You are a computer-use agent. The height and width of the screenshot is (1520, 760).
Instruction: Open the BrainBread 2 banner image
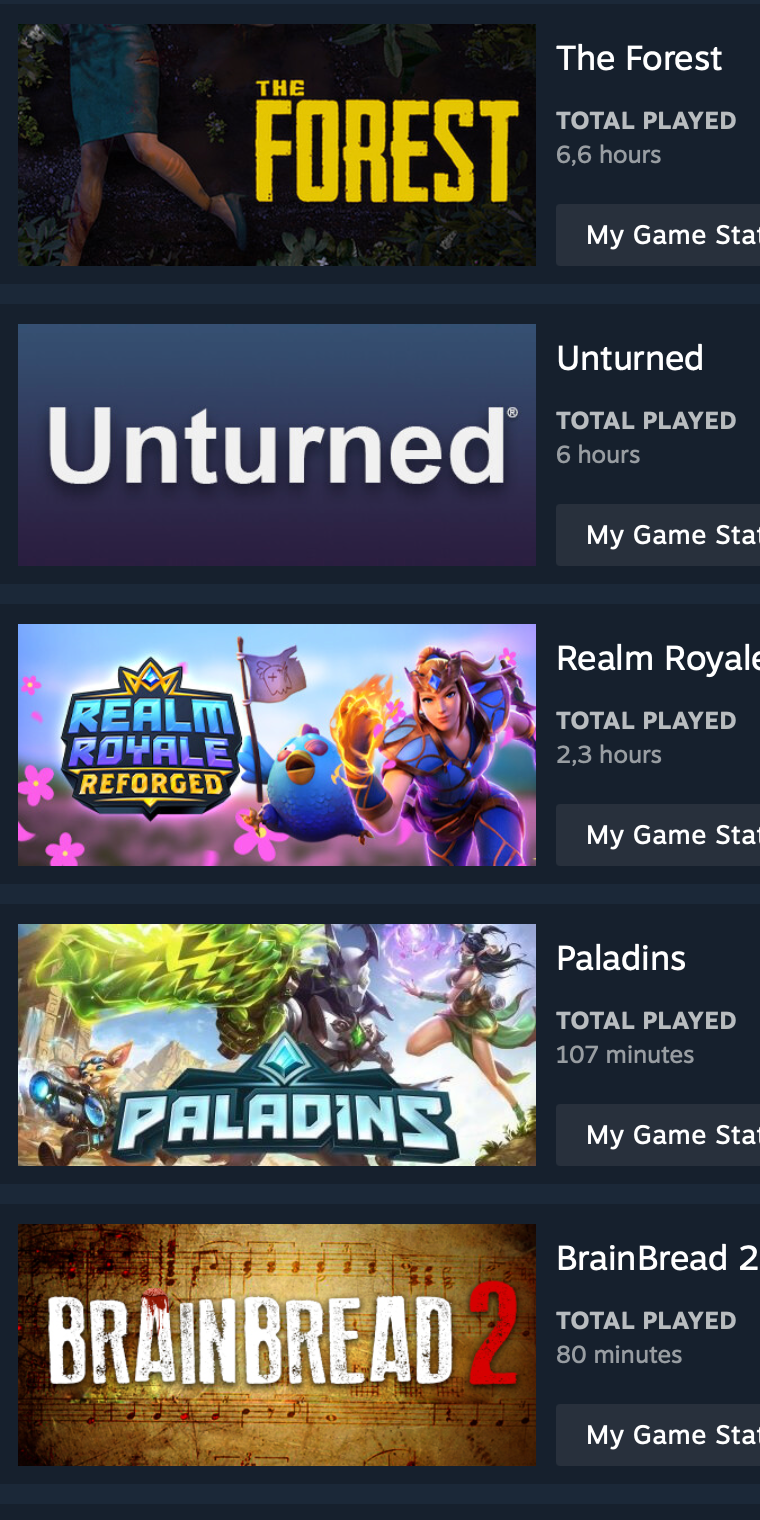pyautogui.click(x=277, y=1345)
